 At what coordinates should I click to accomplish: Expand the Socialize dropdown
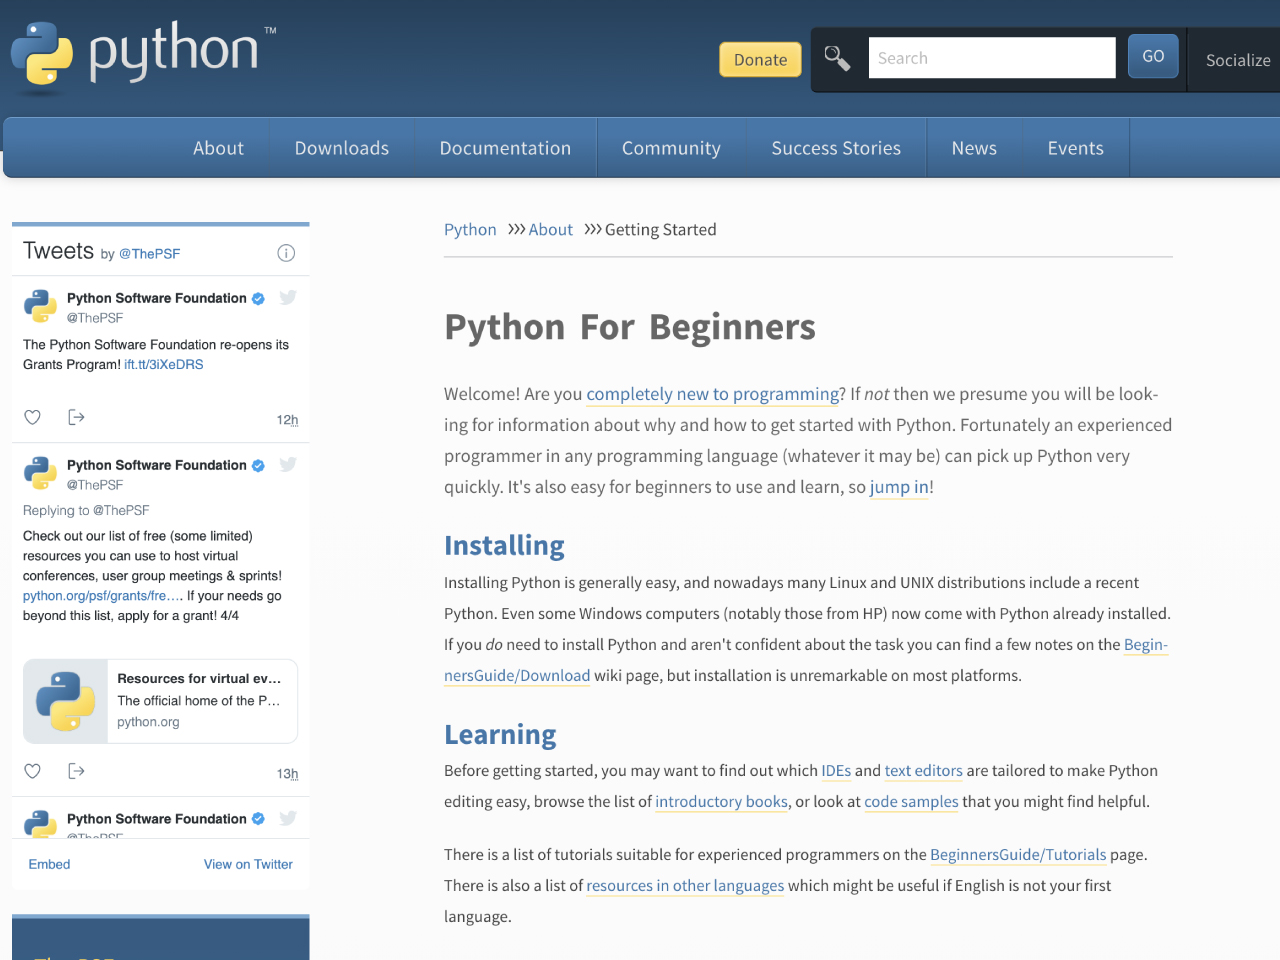point(1237,60)
